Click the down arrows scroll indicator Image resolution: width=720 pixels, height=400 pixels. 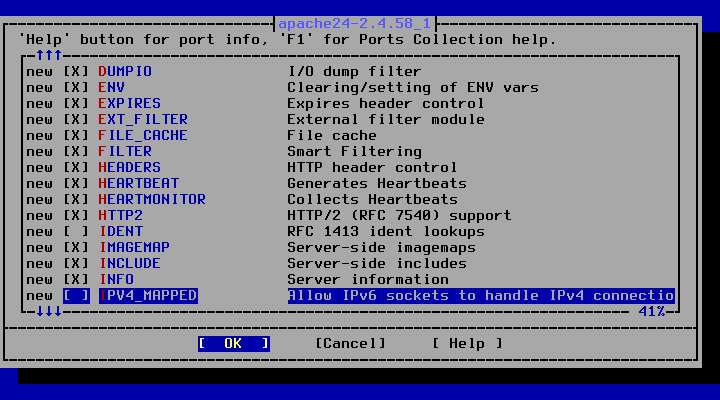pyautogui.click(x=49, y=312)
